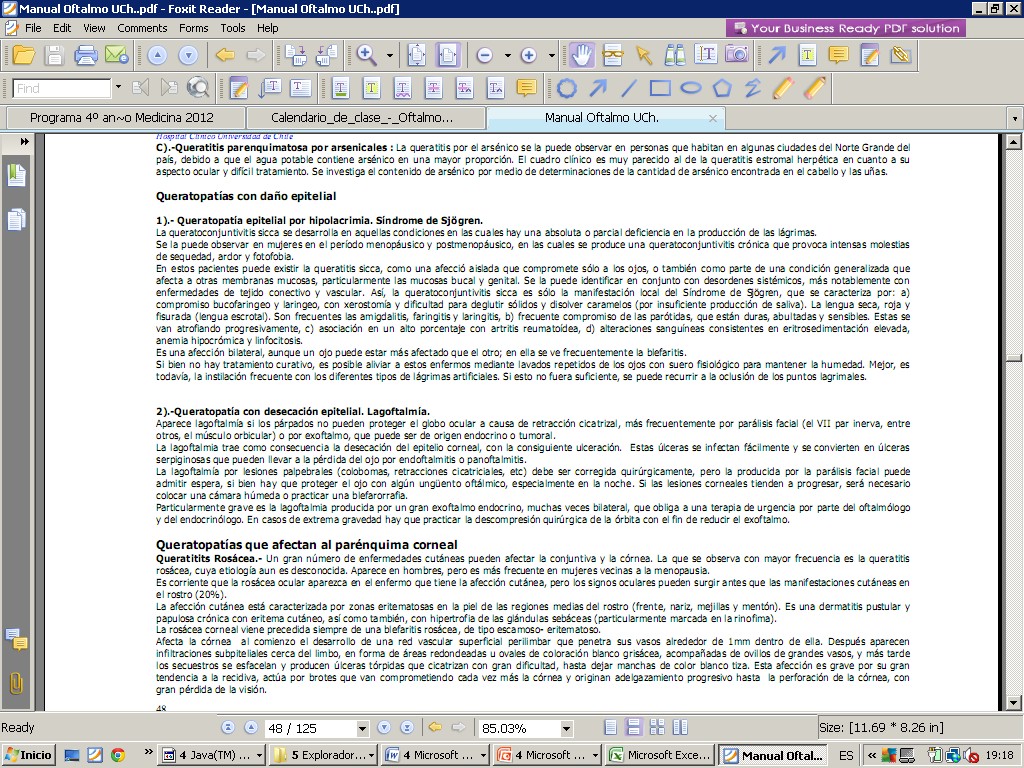Open the binoculars search tool
This screenshot has height=768, width=1024.
[x=675, y=55]
